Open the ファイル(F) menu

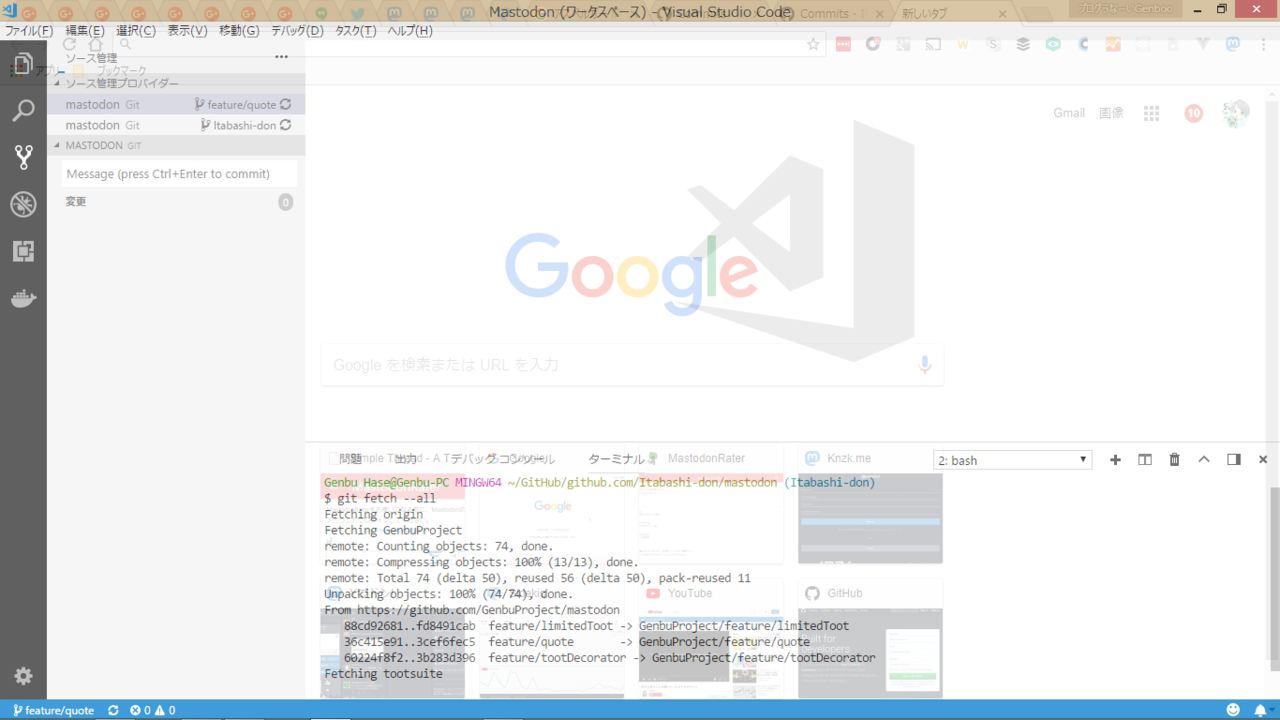click(29, 31)
